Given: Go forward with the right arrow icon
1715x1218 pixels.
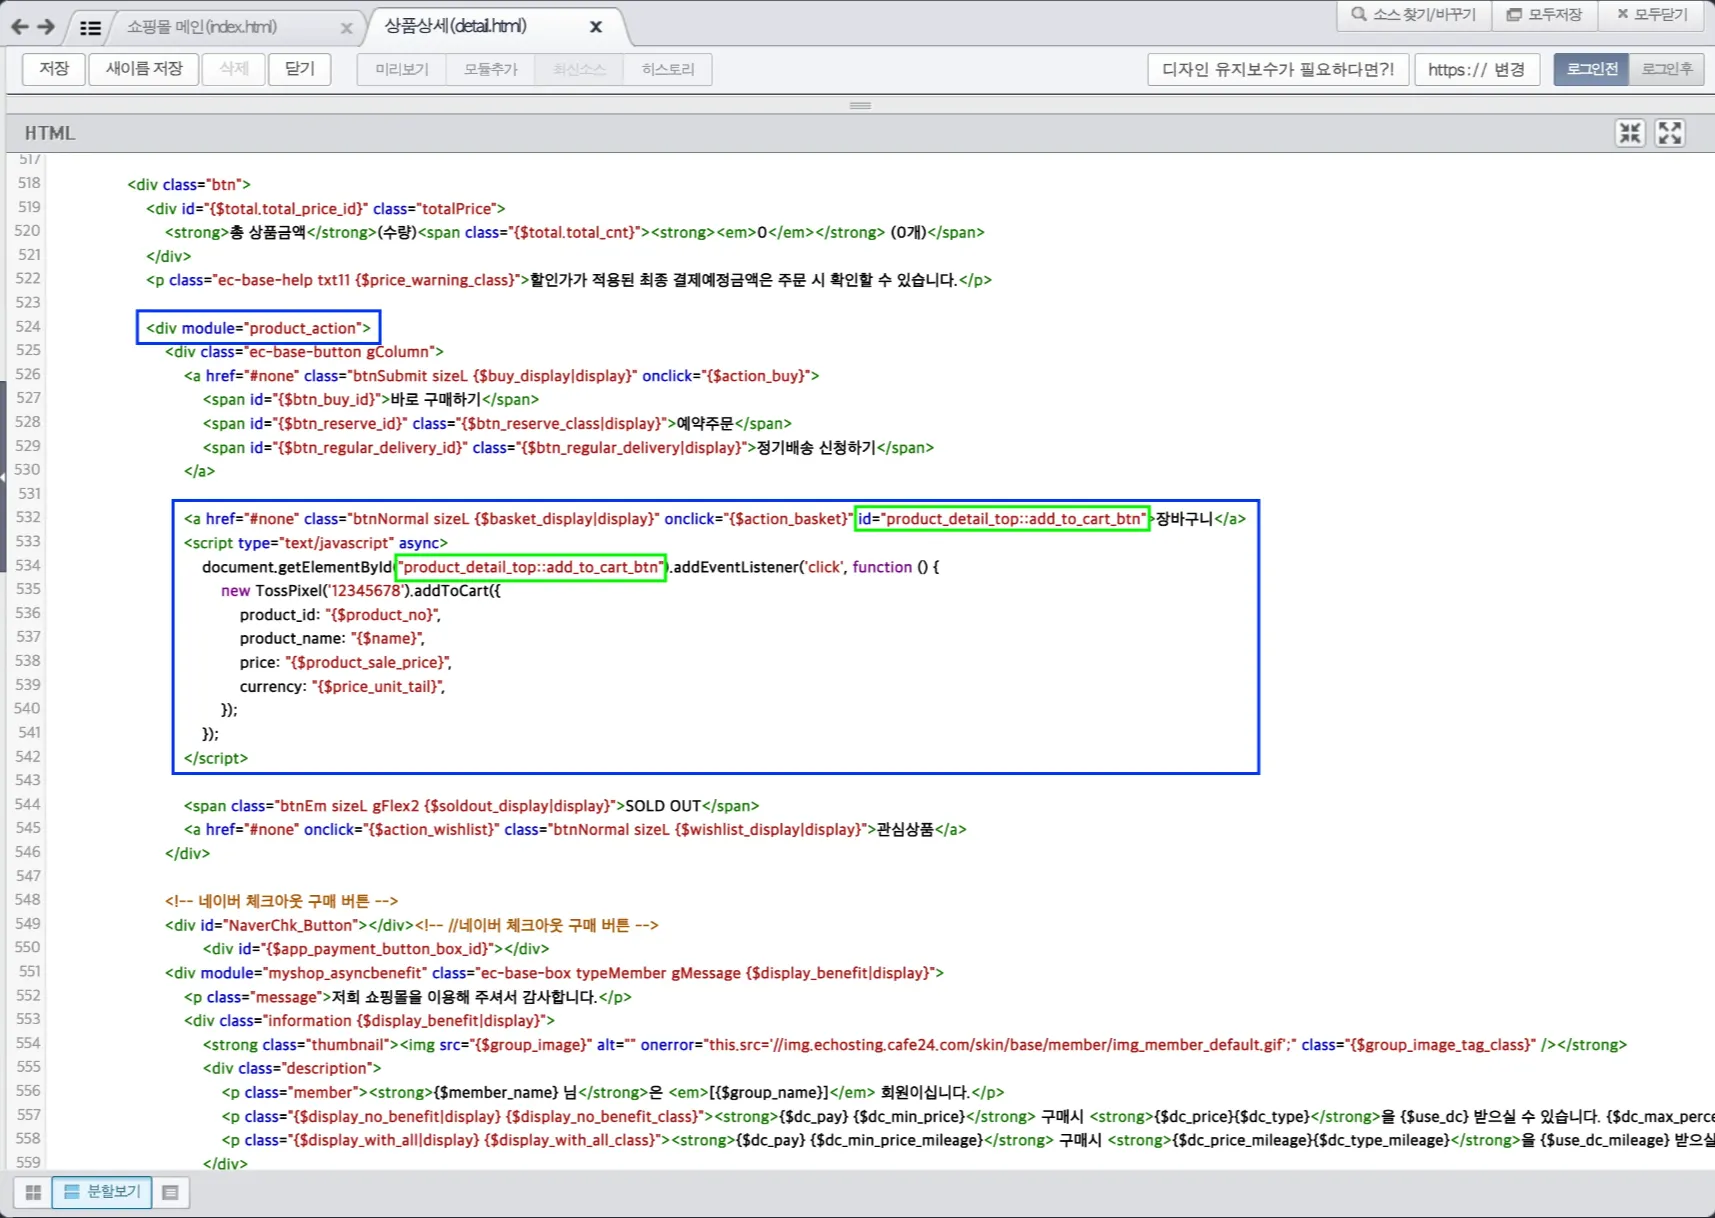Looking at the screenshot, I should pyautogui.click(x=45, y=27).
